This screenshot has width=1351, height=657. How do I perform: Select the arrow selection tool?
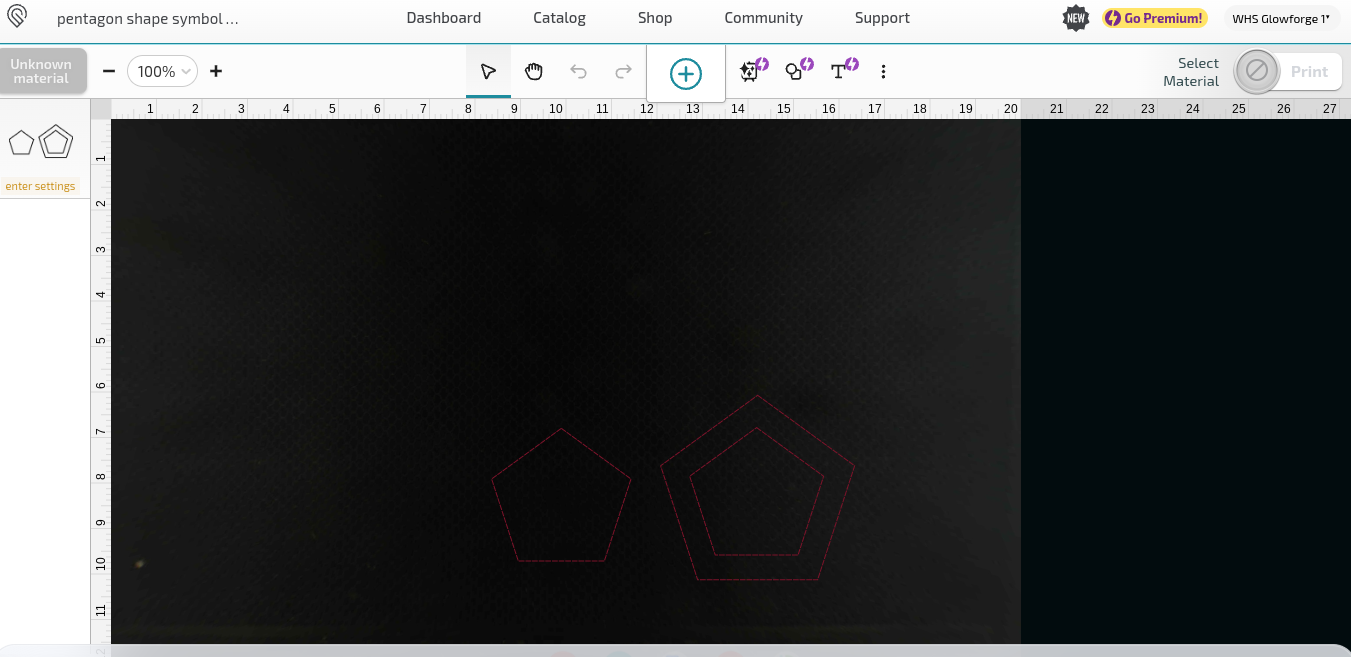pyautogui.click(x=488, y=71)
